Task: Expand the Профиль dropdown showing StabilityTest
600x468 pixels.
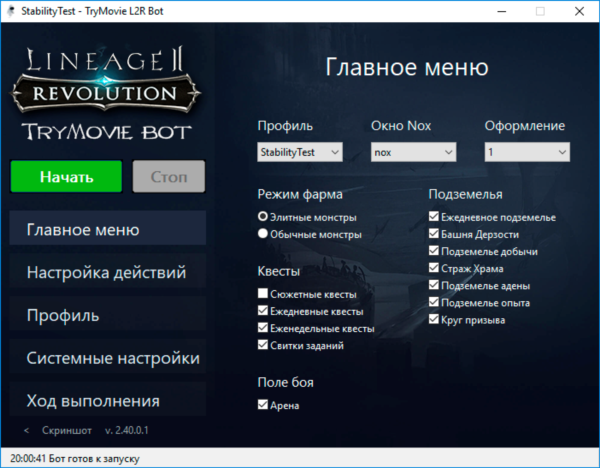Action: click(300, 152)
